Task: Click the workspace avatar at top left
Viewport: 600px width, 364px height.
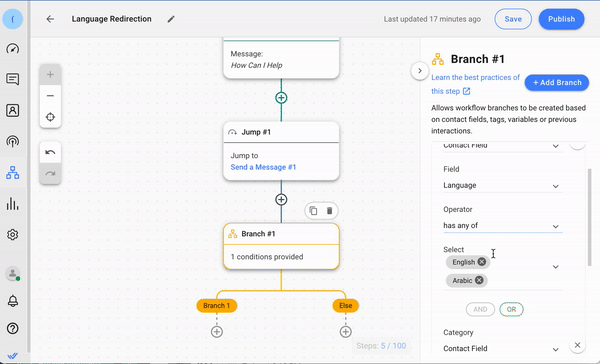Action: click(13, 19)
